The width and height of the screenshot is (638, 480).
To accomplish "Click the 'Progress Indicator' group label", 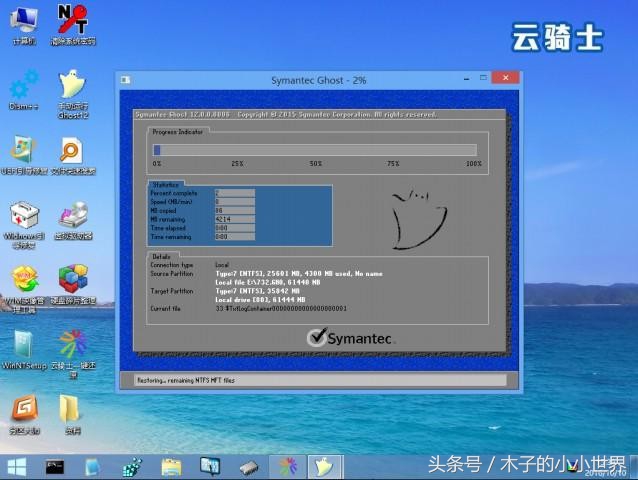I will (177, 132).
